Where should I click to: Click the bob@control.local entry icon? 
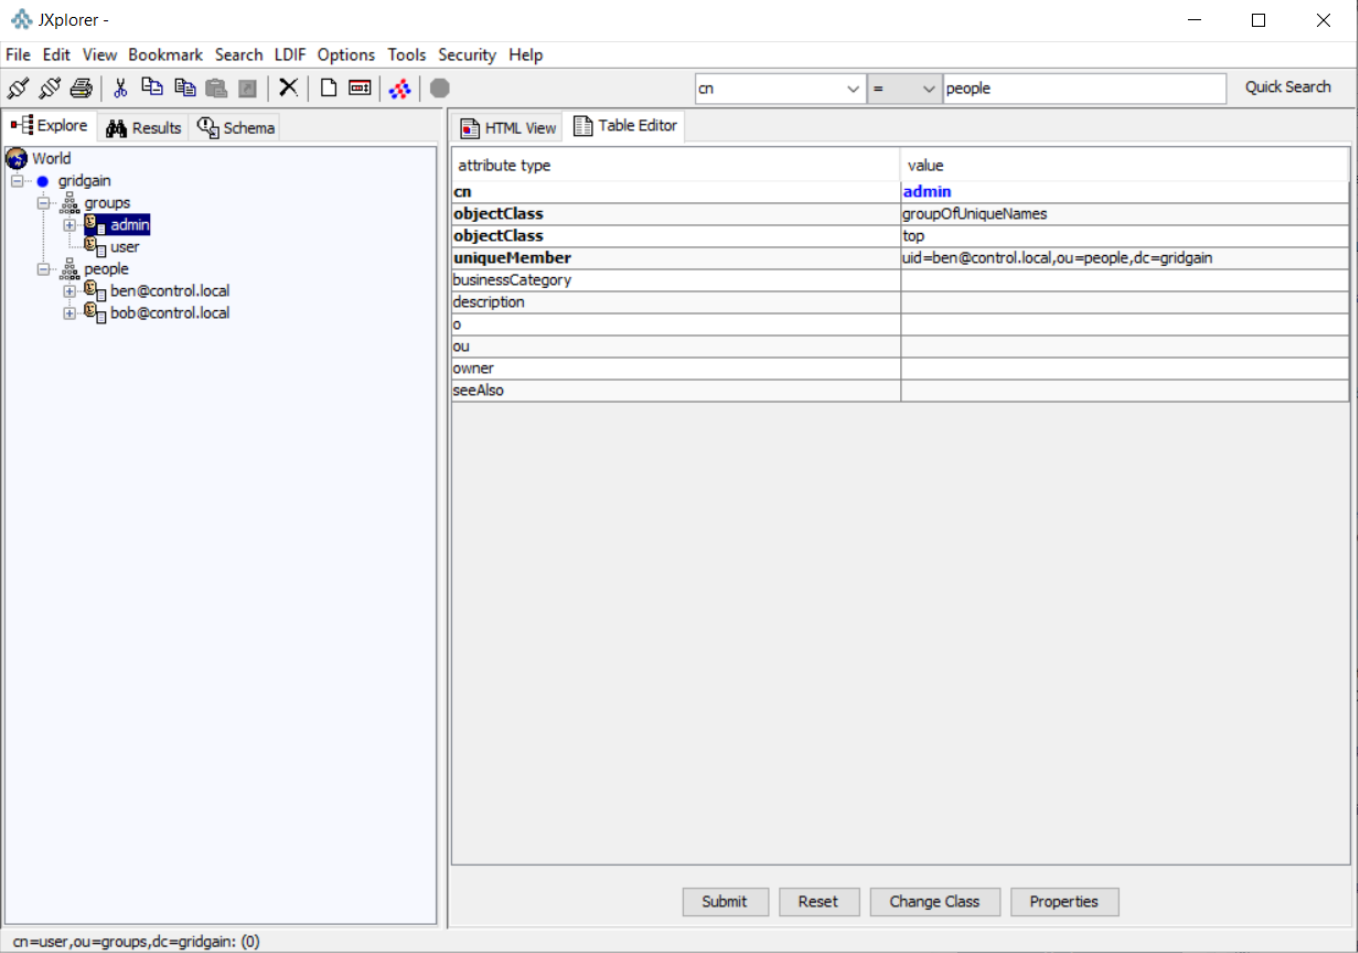pyautogui.click(x=95, y=313)
